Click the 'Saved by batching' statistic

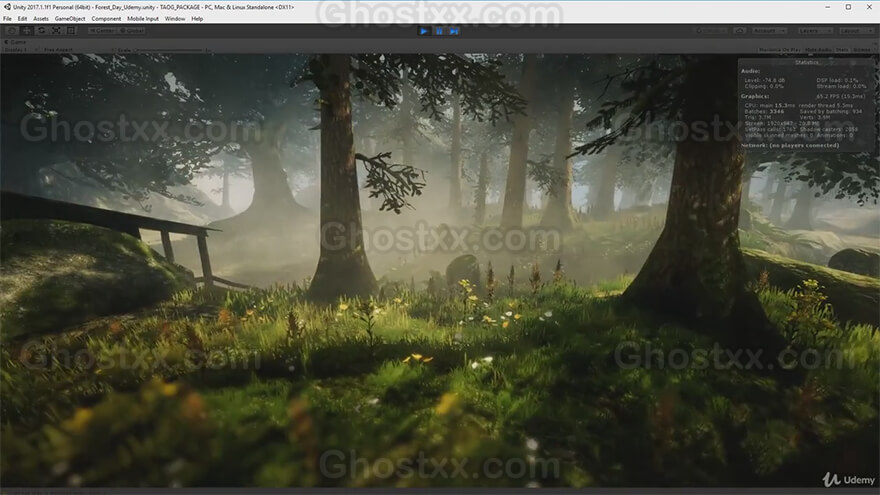831,111
